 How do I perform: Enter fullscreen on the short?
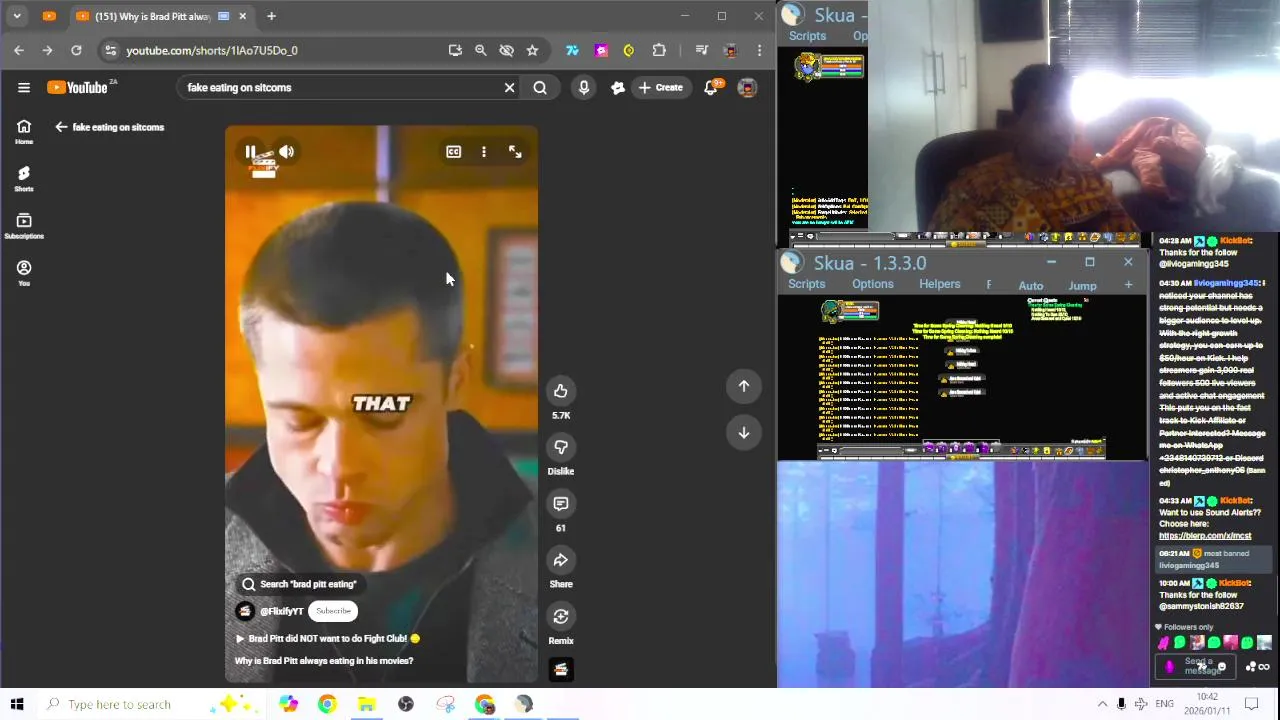point(515,152)
